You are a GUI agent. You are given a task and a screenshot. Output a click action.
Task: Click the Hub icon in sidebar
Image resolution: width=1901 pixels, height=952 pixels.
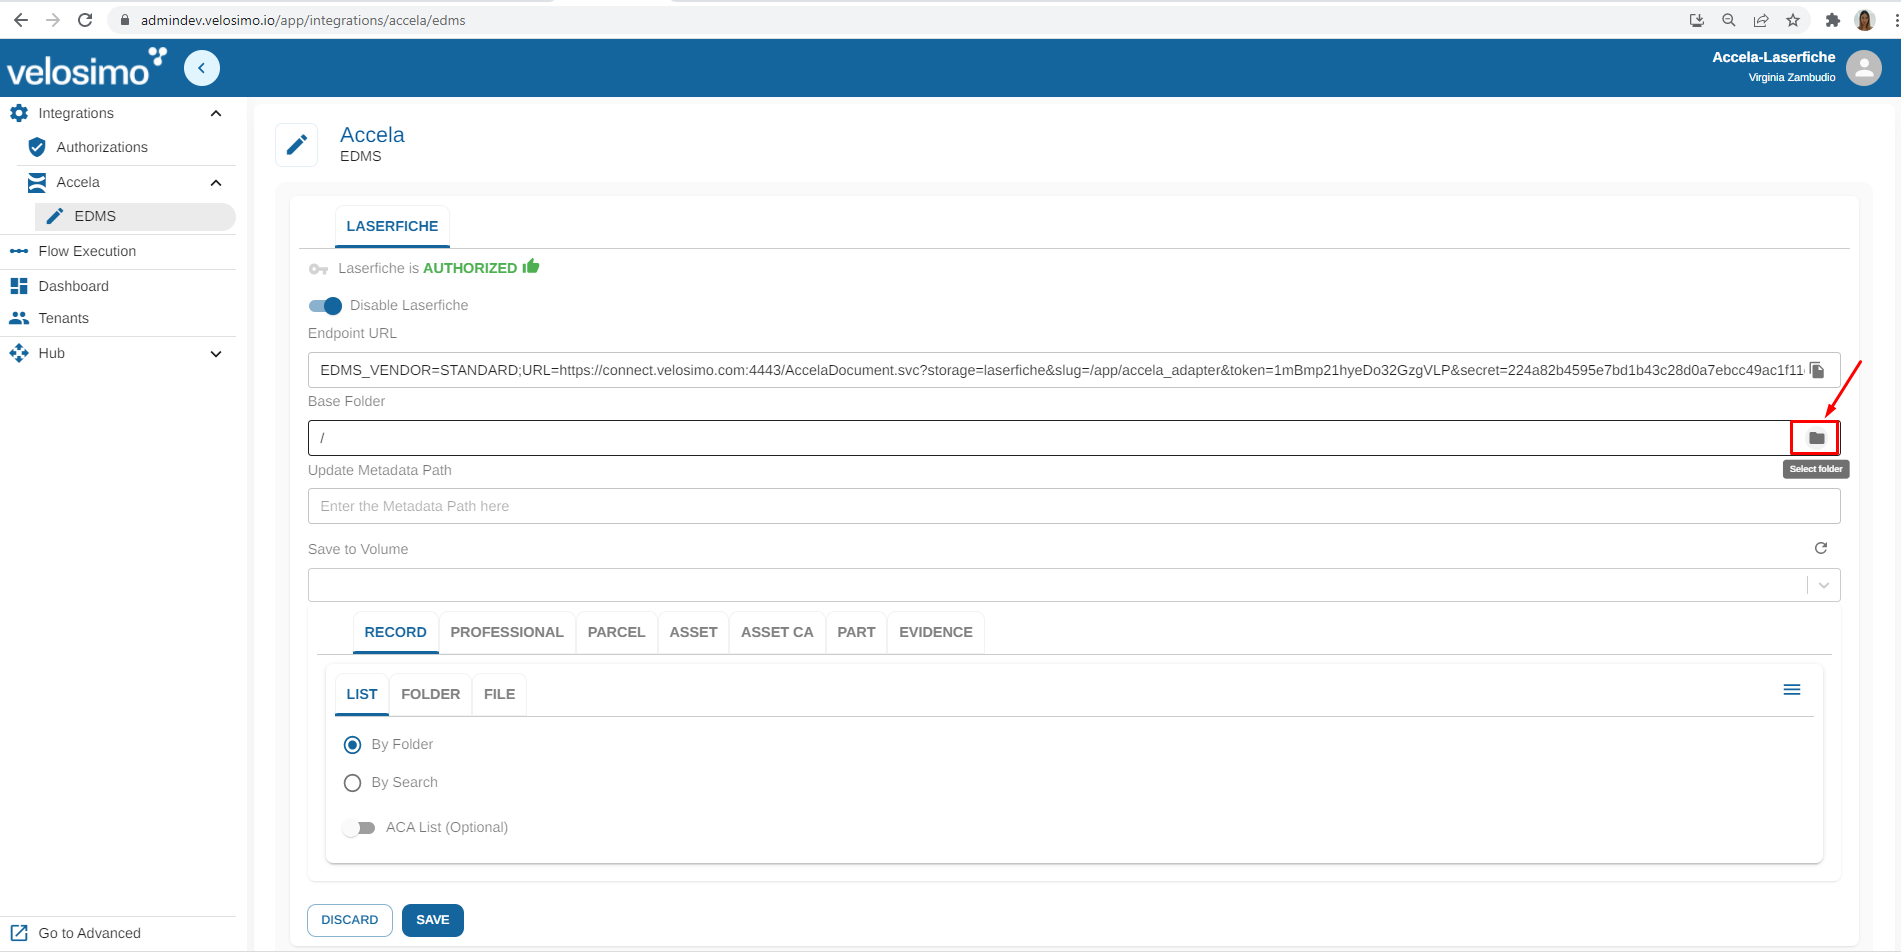[19, 353]
